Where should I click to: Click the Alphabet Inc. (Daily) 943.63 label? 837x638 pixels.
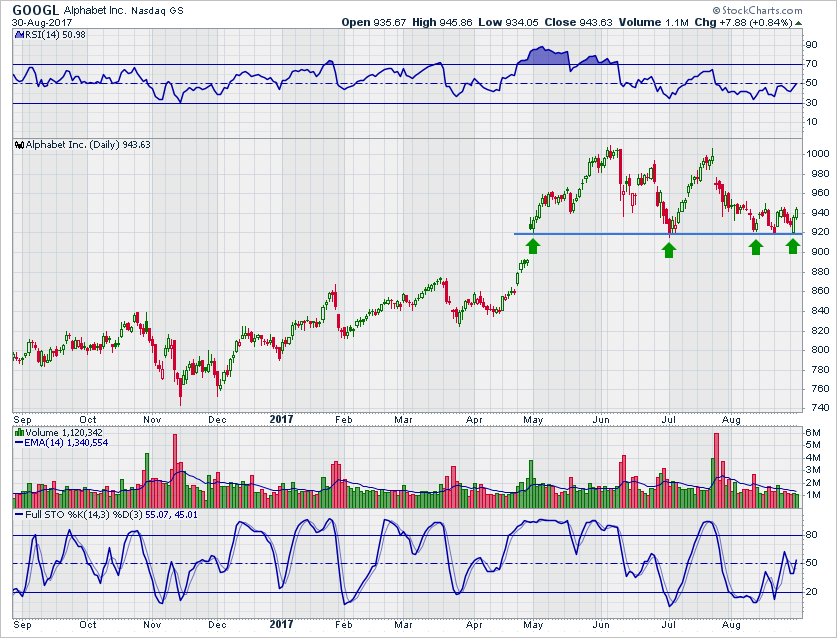88,145
